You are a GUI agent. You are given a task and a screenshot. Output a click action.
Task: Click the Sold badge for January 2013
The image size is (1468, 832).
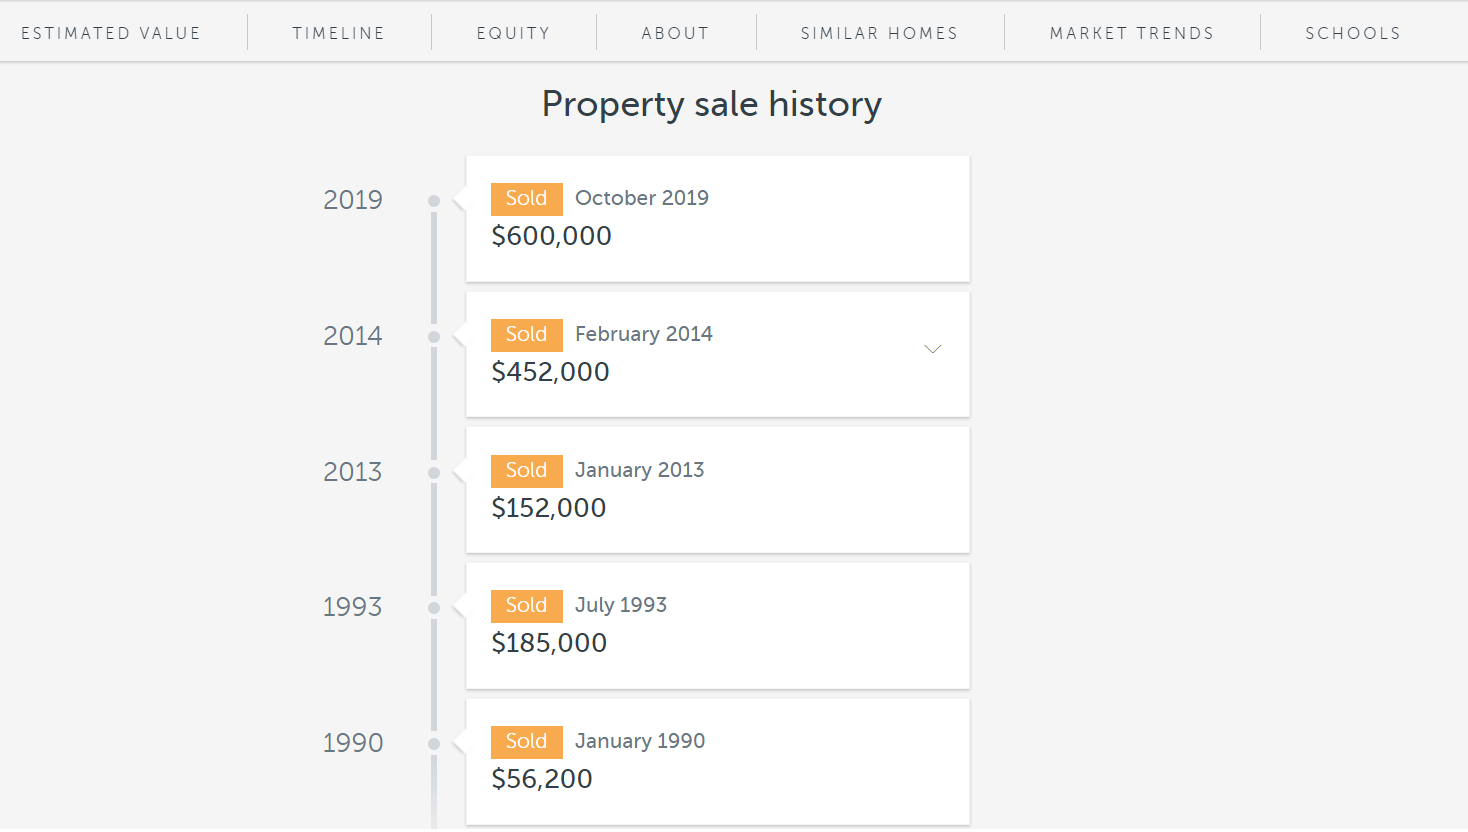[526, 471]
